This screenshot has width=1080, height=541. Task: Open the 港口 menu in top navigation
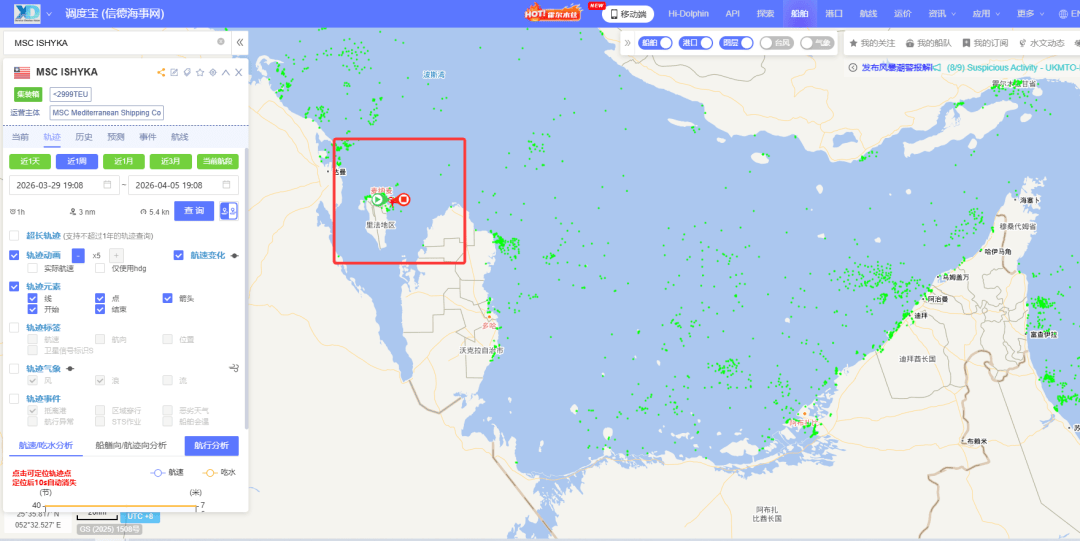point(834,14)
